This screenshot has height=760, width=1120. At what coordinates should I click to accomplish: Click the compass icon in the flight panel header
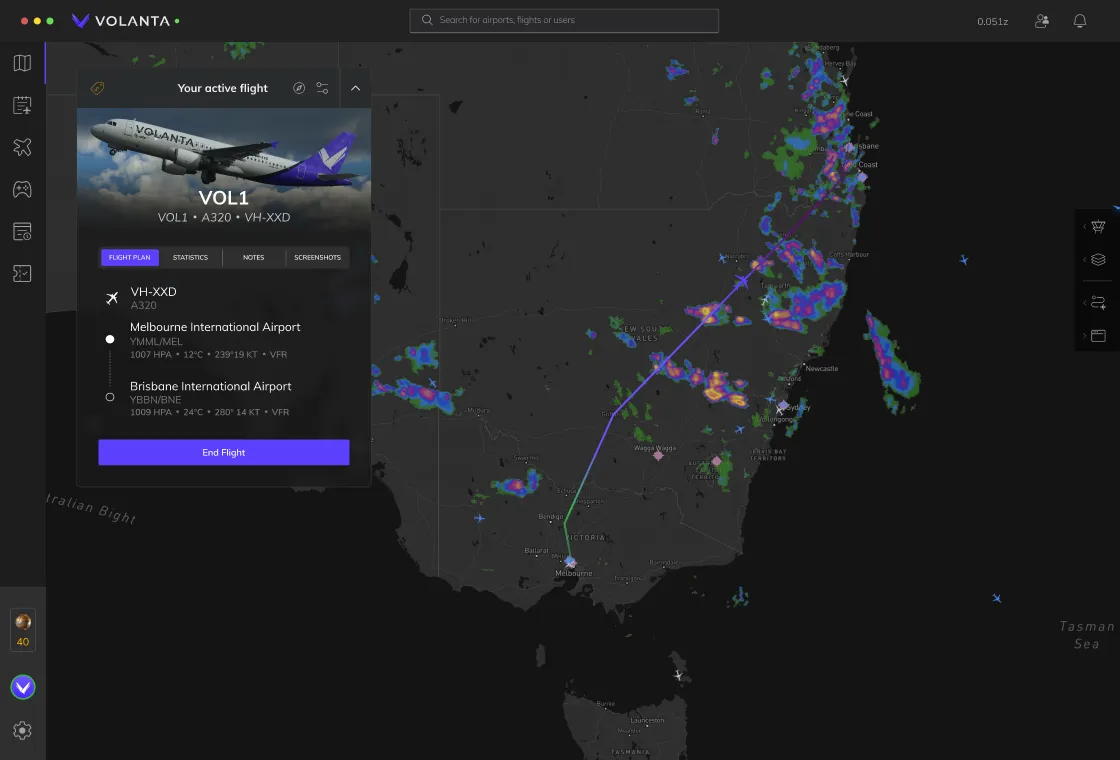pyautogui.click(x=298, y=88)
